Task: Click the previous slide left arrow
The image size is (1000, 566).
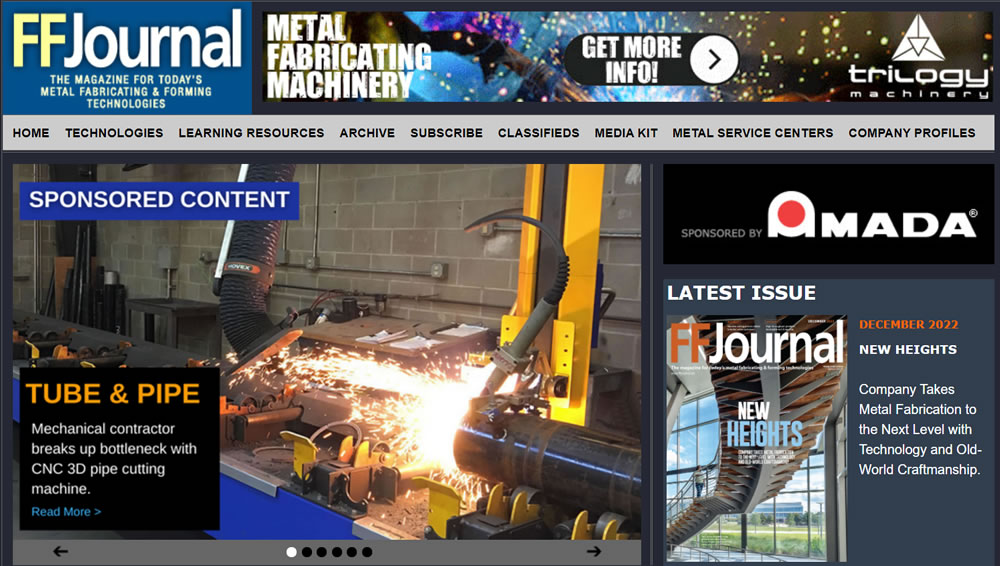Action: coord(61,551)
